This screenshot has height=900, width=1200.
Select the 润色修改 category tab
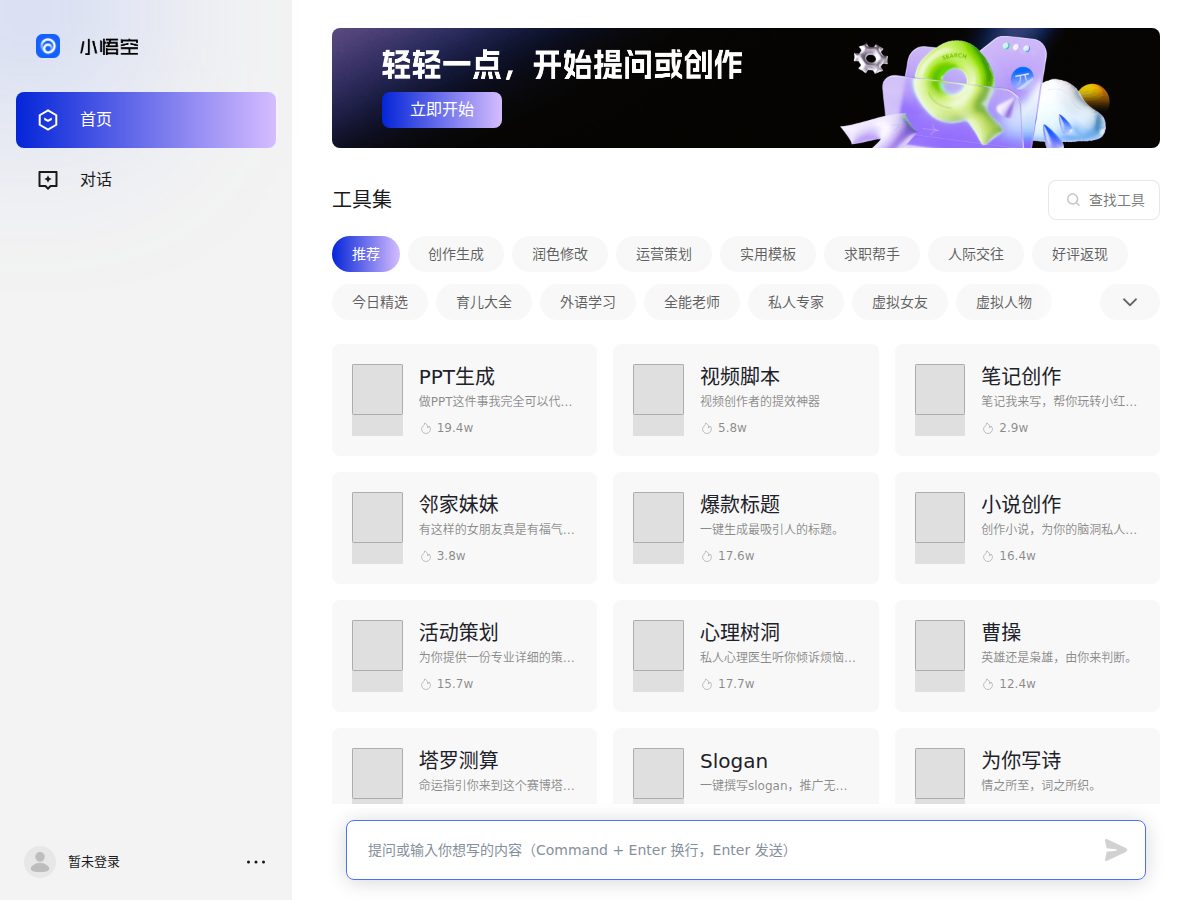tap(560, 254)
